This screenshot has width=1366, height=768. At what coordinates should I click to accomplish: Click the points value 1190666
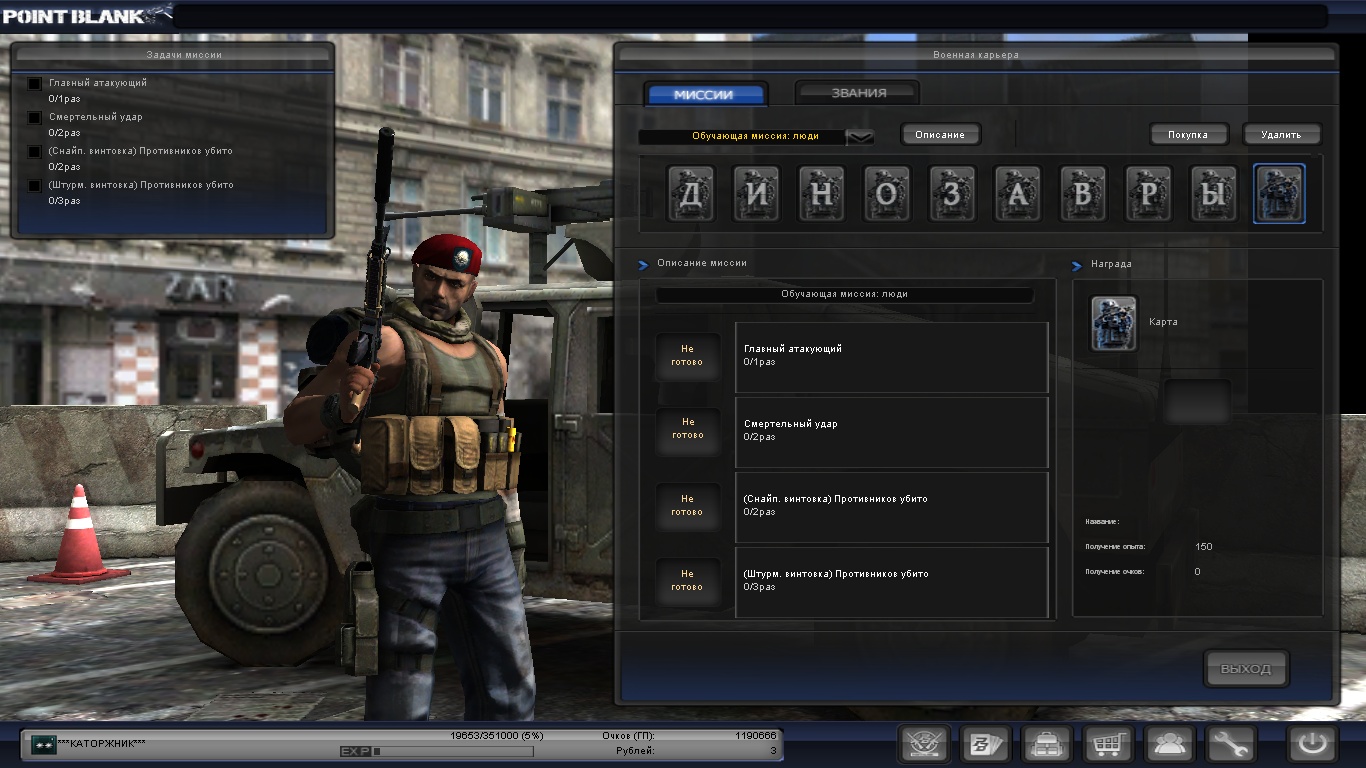756,736
